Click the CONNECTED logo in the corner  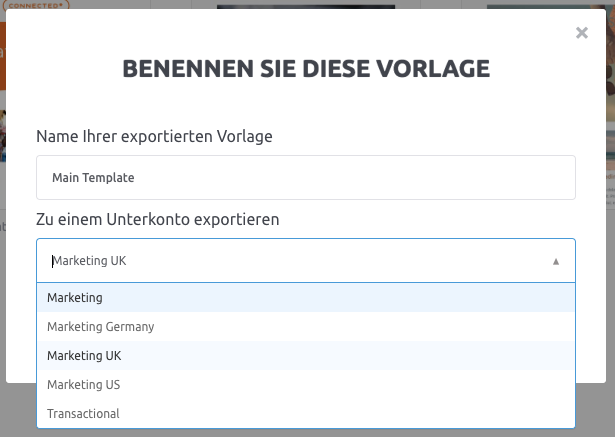tap(36, 5)
